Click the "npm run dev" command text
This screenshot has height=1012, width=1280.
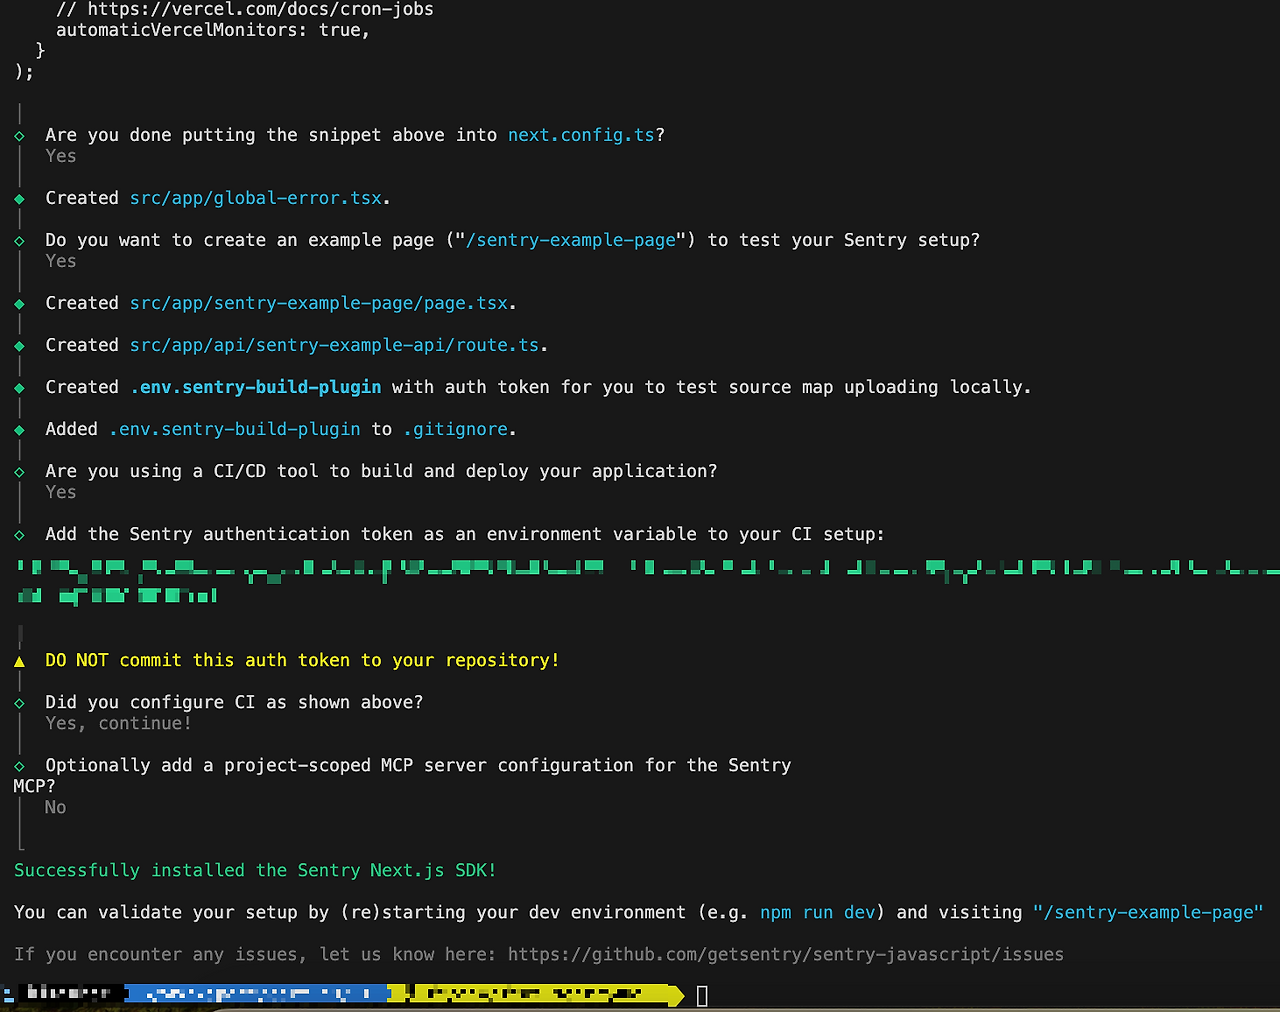coord(818,912)
